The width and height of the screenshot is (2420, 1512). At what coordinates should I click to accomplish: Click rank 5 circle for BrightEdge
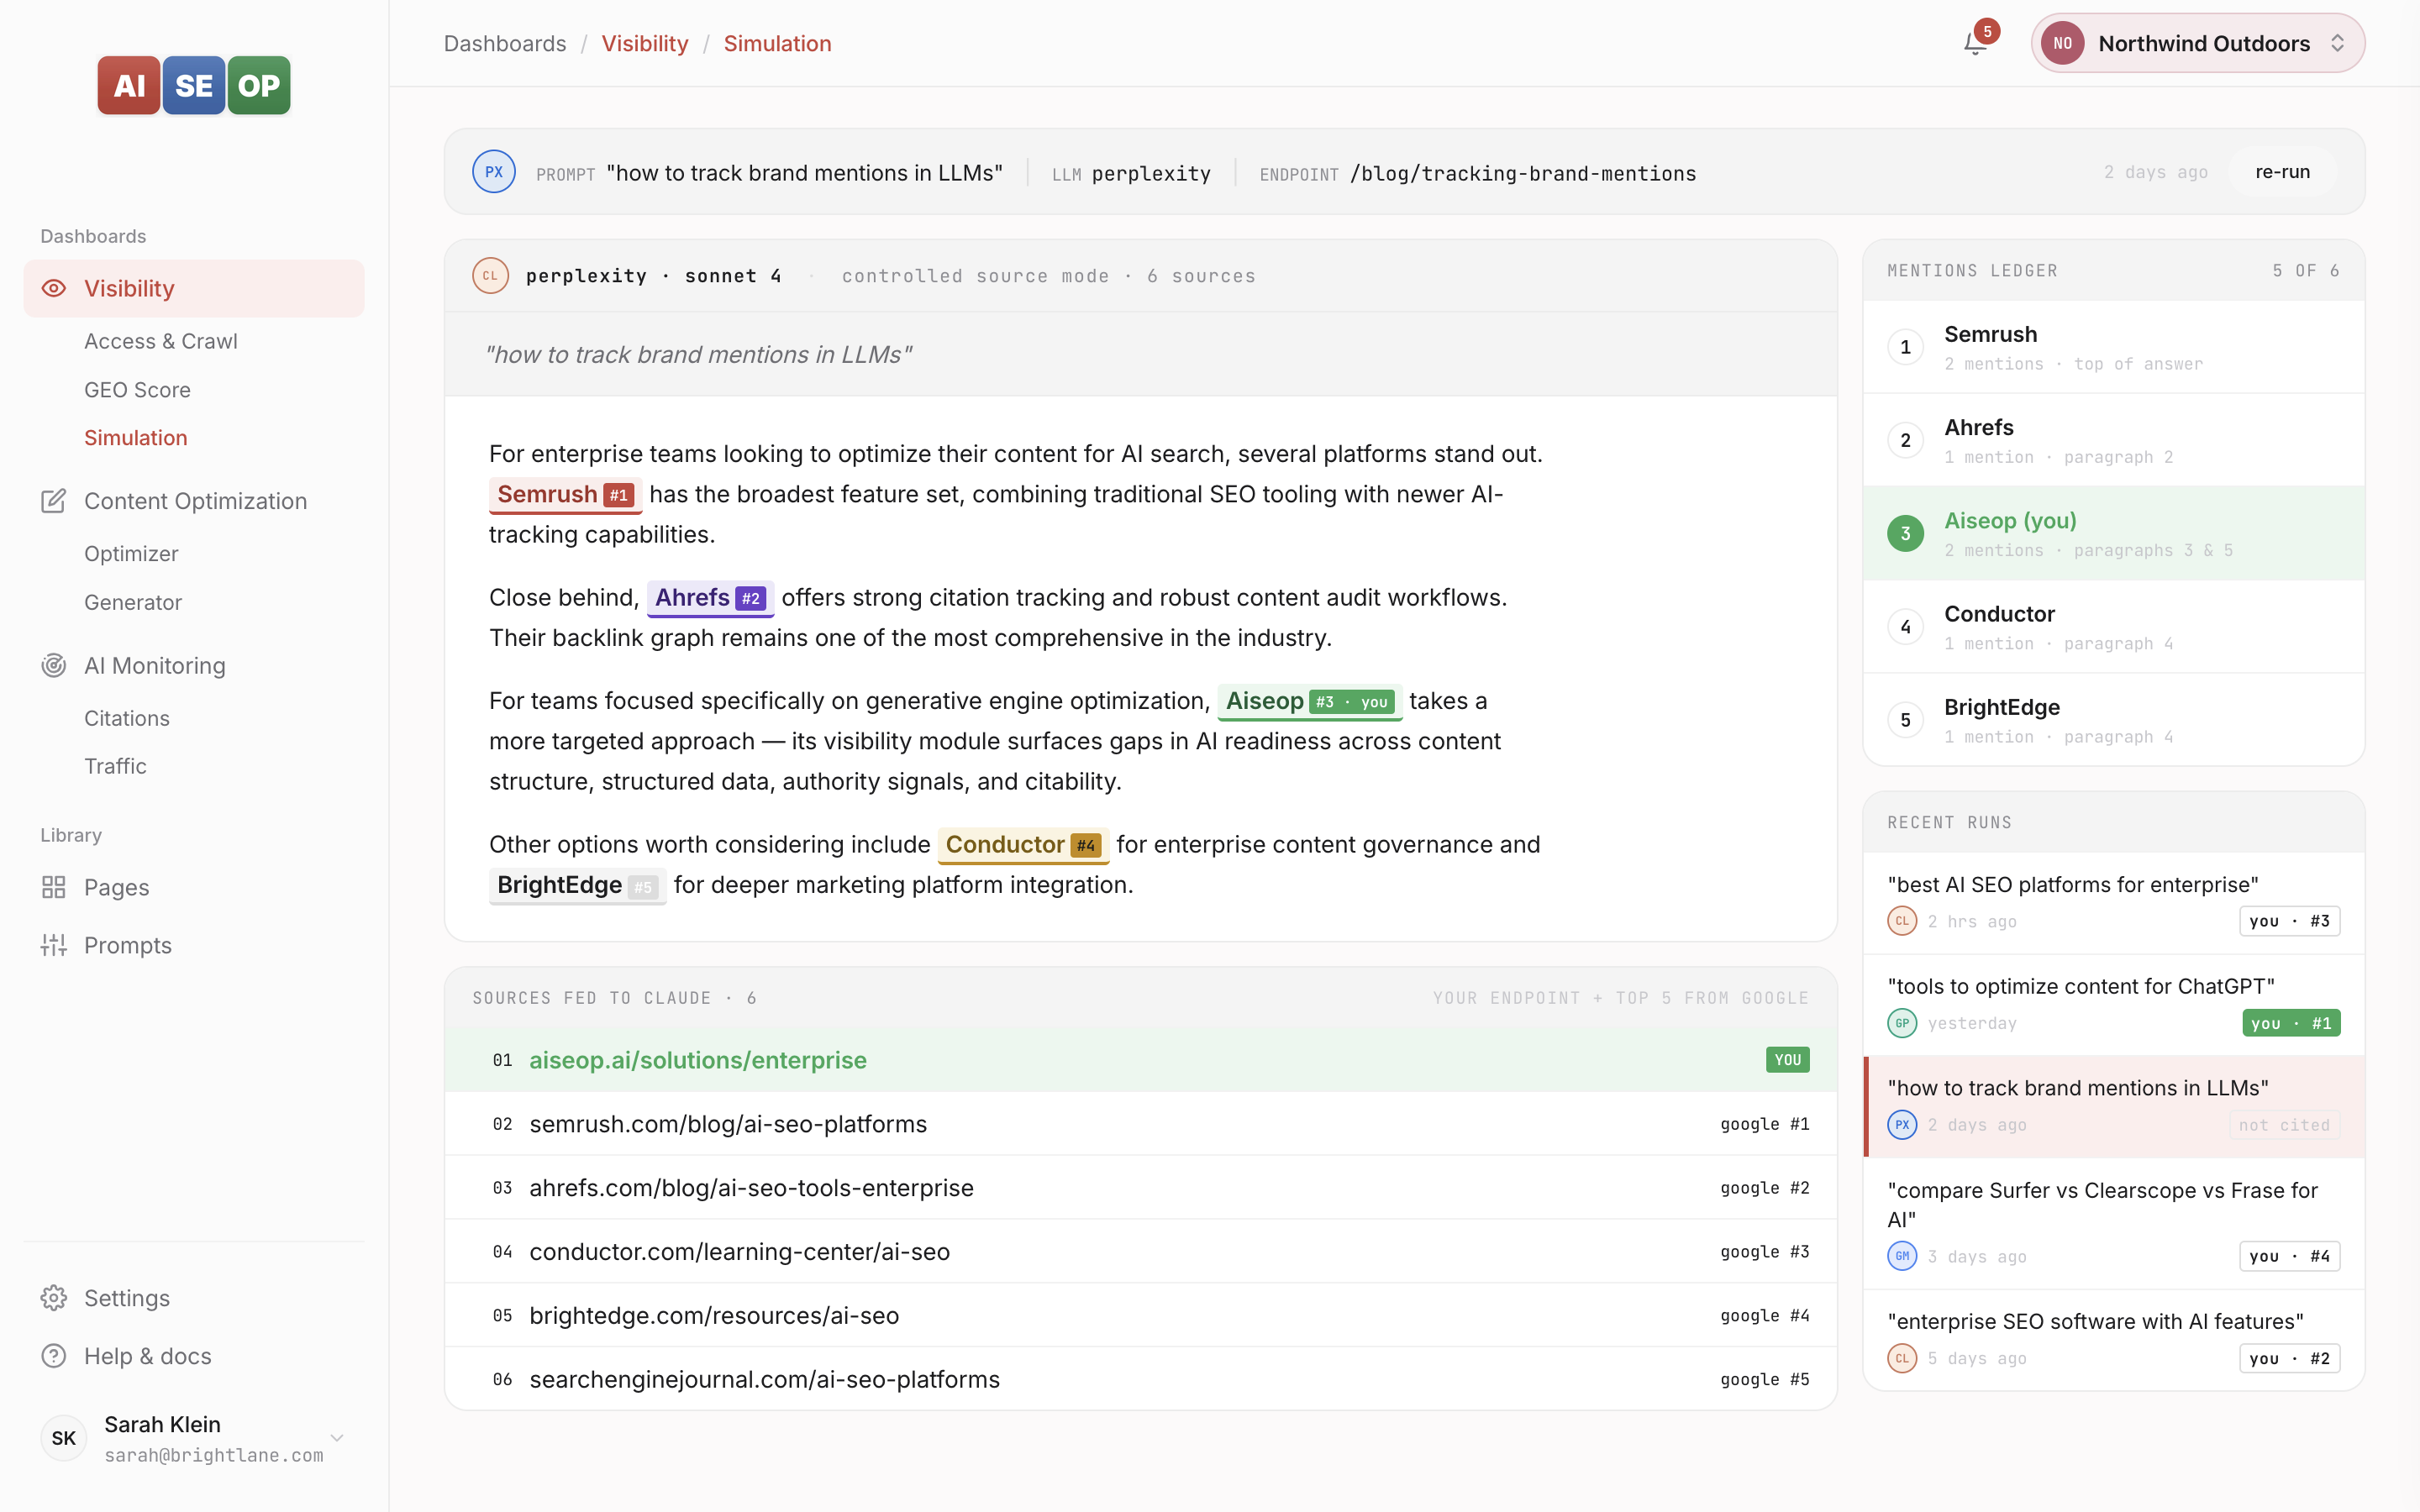point(1905,720)
